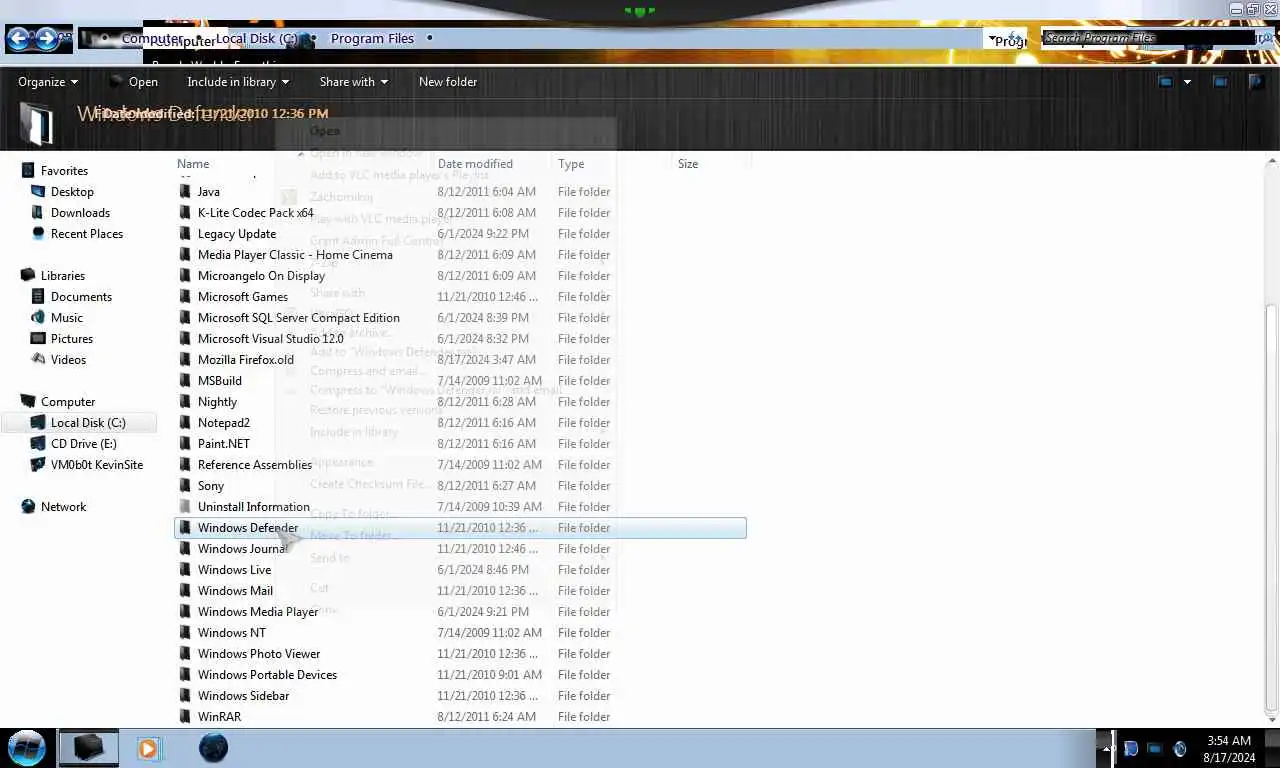This screenshot has width=1280, height=768.
Task: Click the Downloads icon in navigation pane
Action: (38, 213)
